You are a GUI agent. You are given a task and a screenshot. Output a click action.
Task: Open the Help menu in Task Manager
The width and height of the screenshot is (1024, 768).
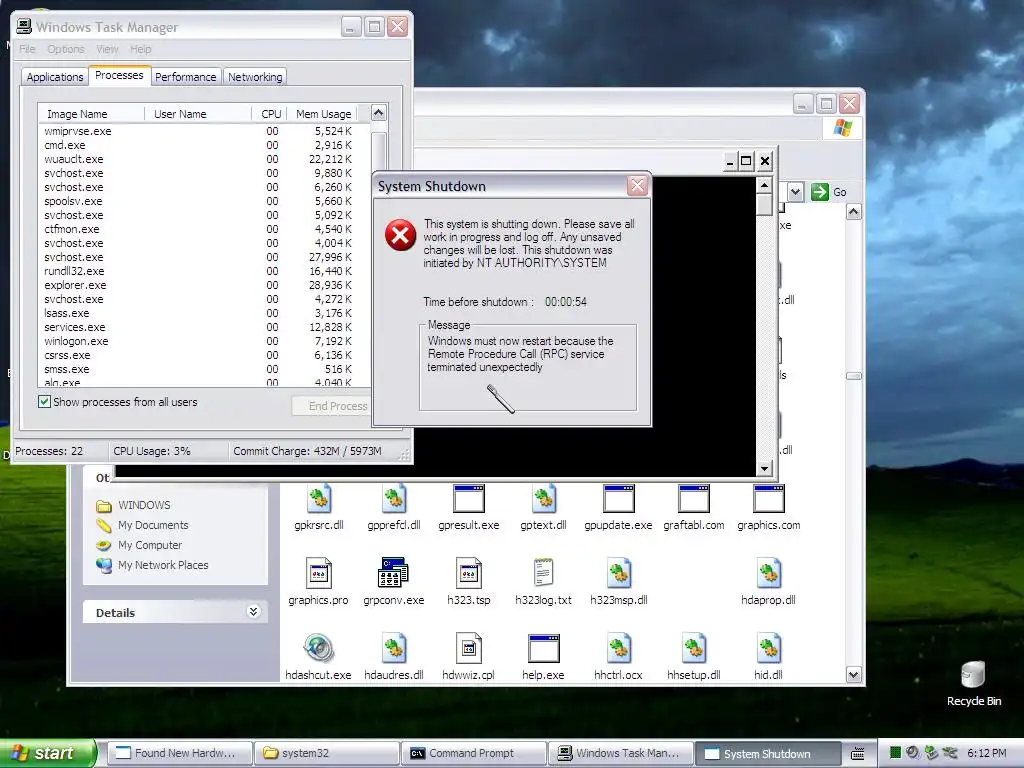coord(140,49)
